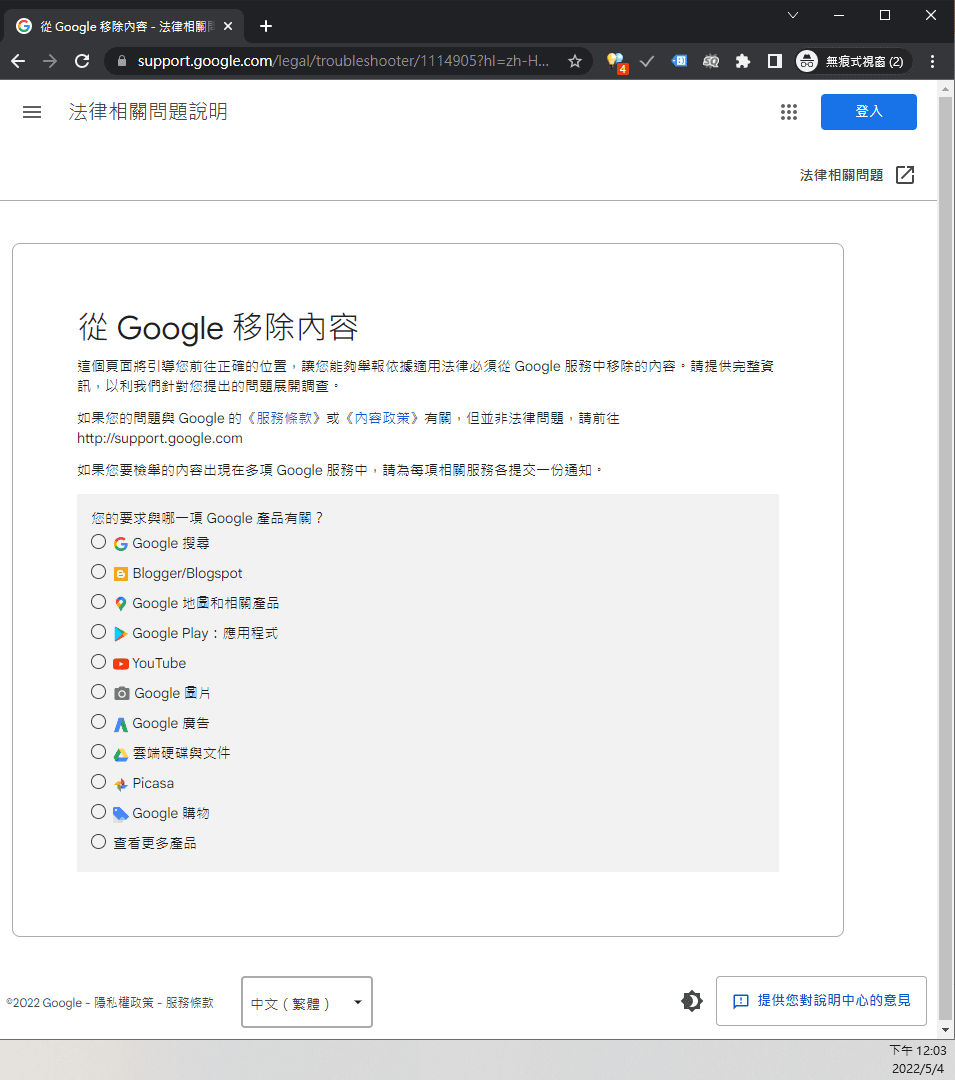
Task: Select the Picasa radio button
Action: [x=98, y=782]
